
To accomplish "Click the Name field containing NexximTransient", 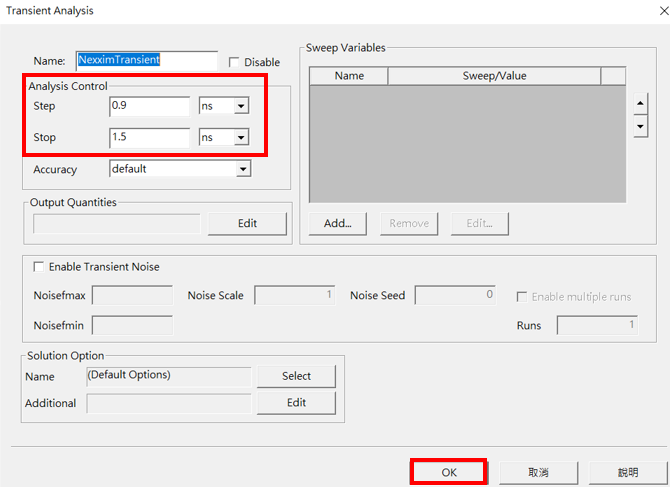I will (x=147, y=61).
